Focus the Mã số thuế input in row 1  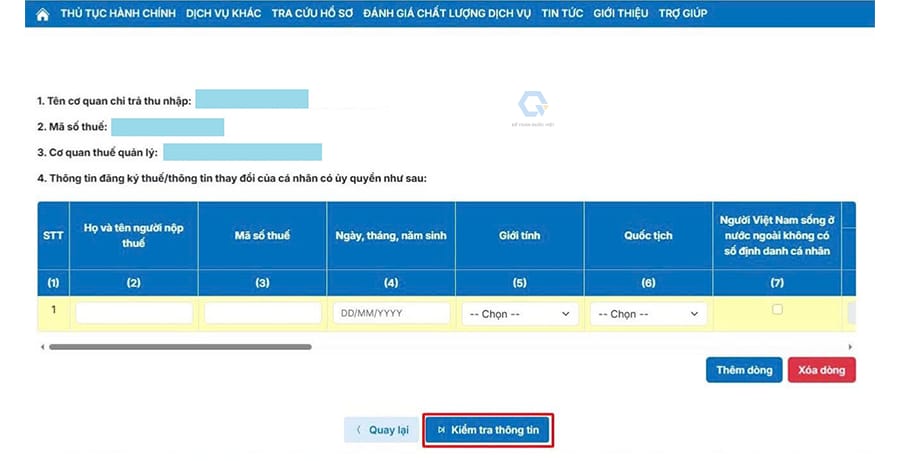click(x=263, y=313)
